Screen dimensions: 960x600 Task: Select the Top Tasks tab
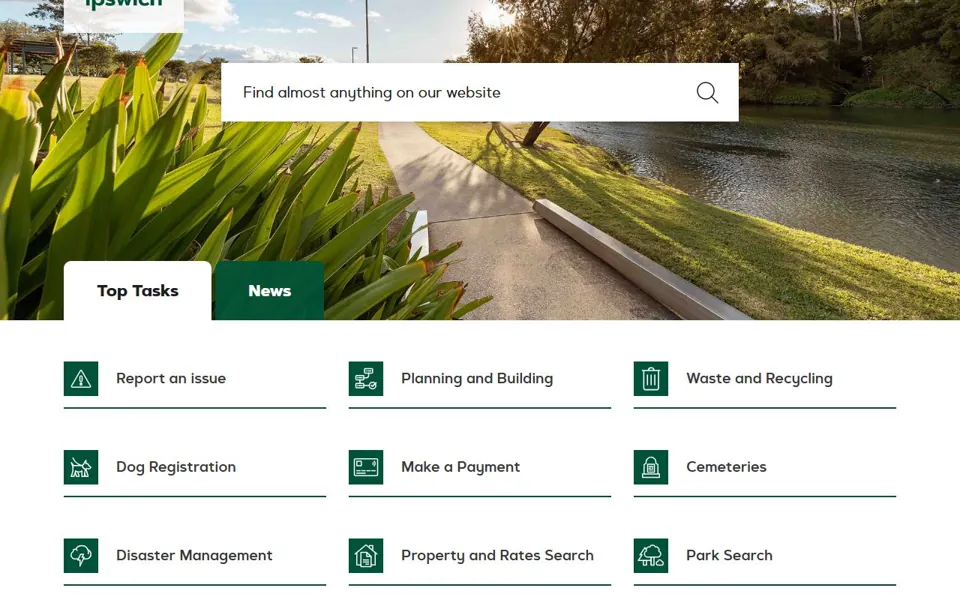pos(138,291)
